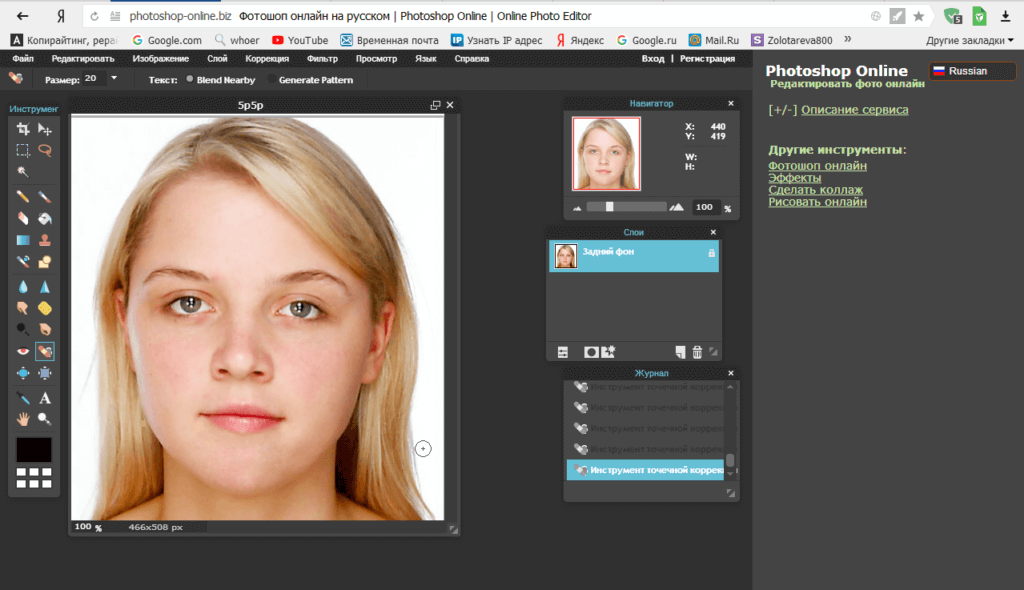Pick the Magic Wand tool
The height and width of the screenshot is (590, 1024).
tap(23, 172)
